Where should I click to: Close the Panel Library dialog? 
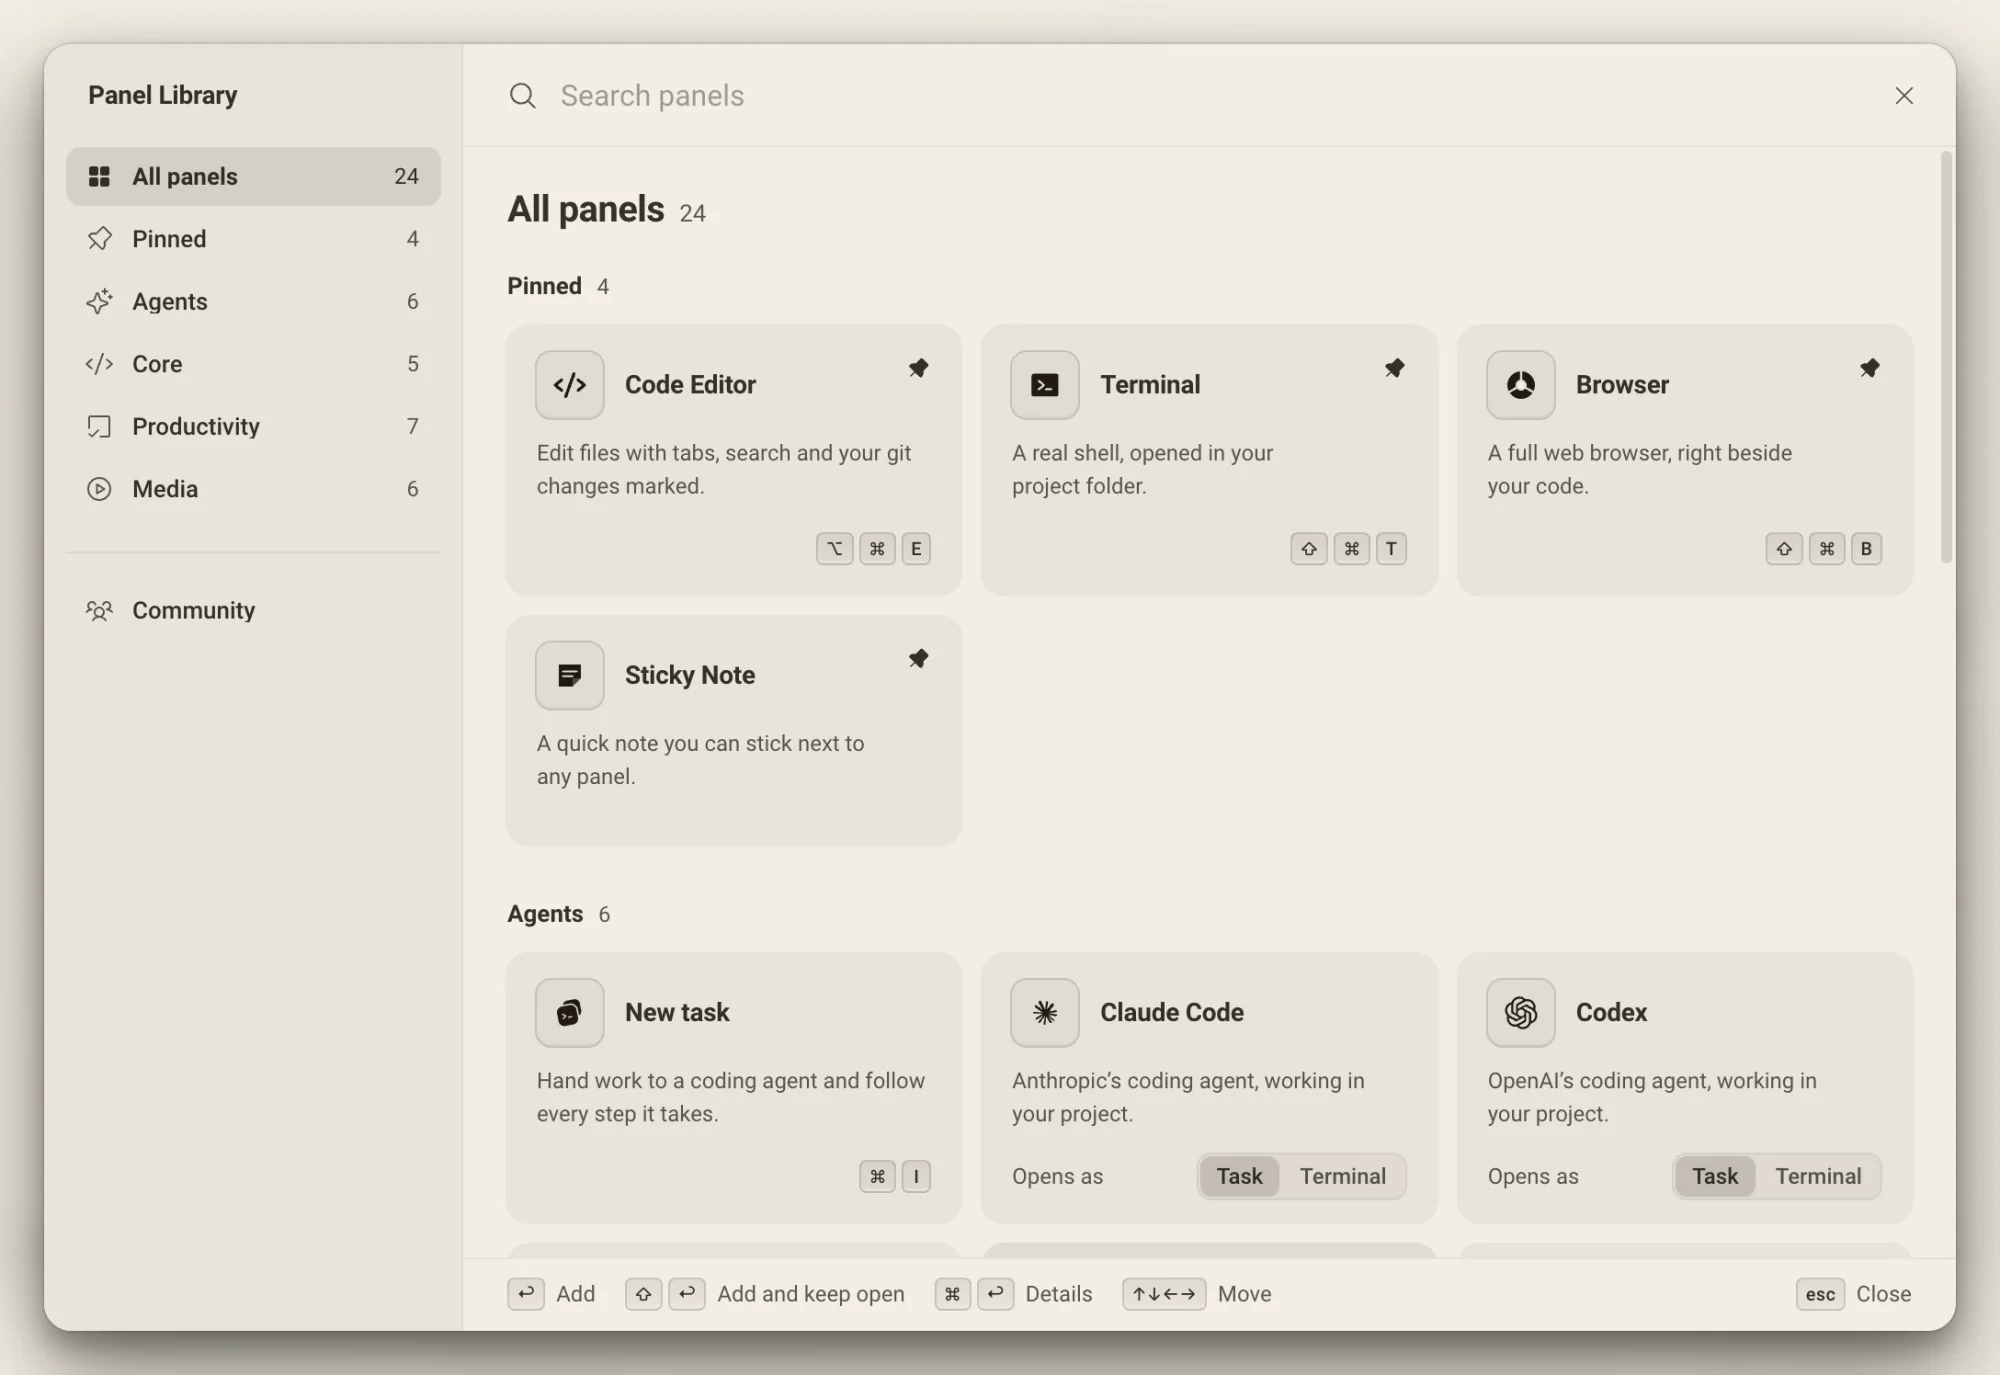coord(1903,96)
